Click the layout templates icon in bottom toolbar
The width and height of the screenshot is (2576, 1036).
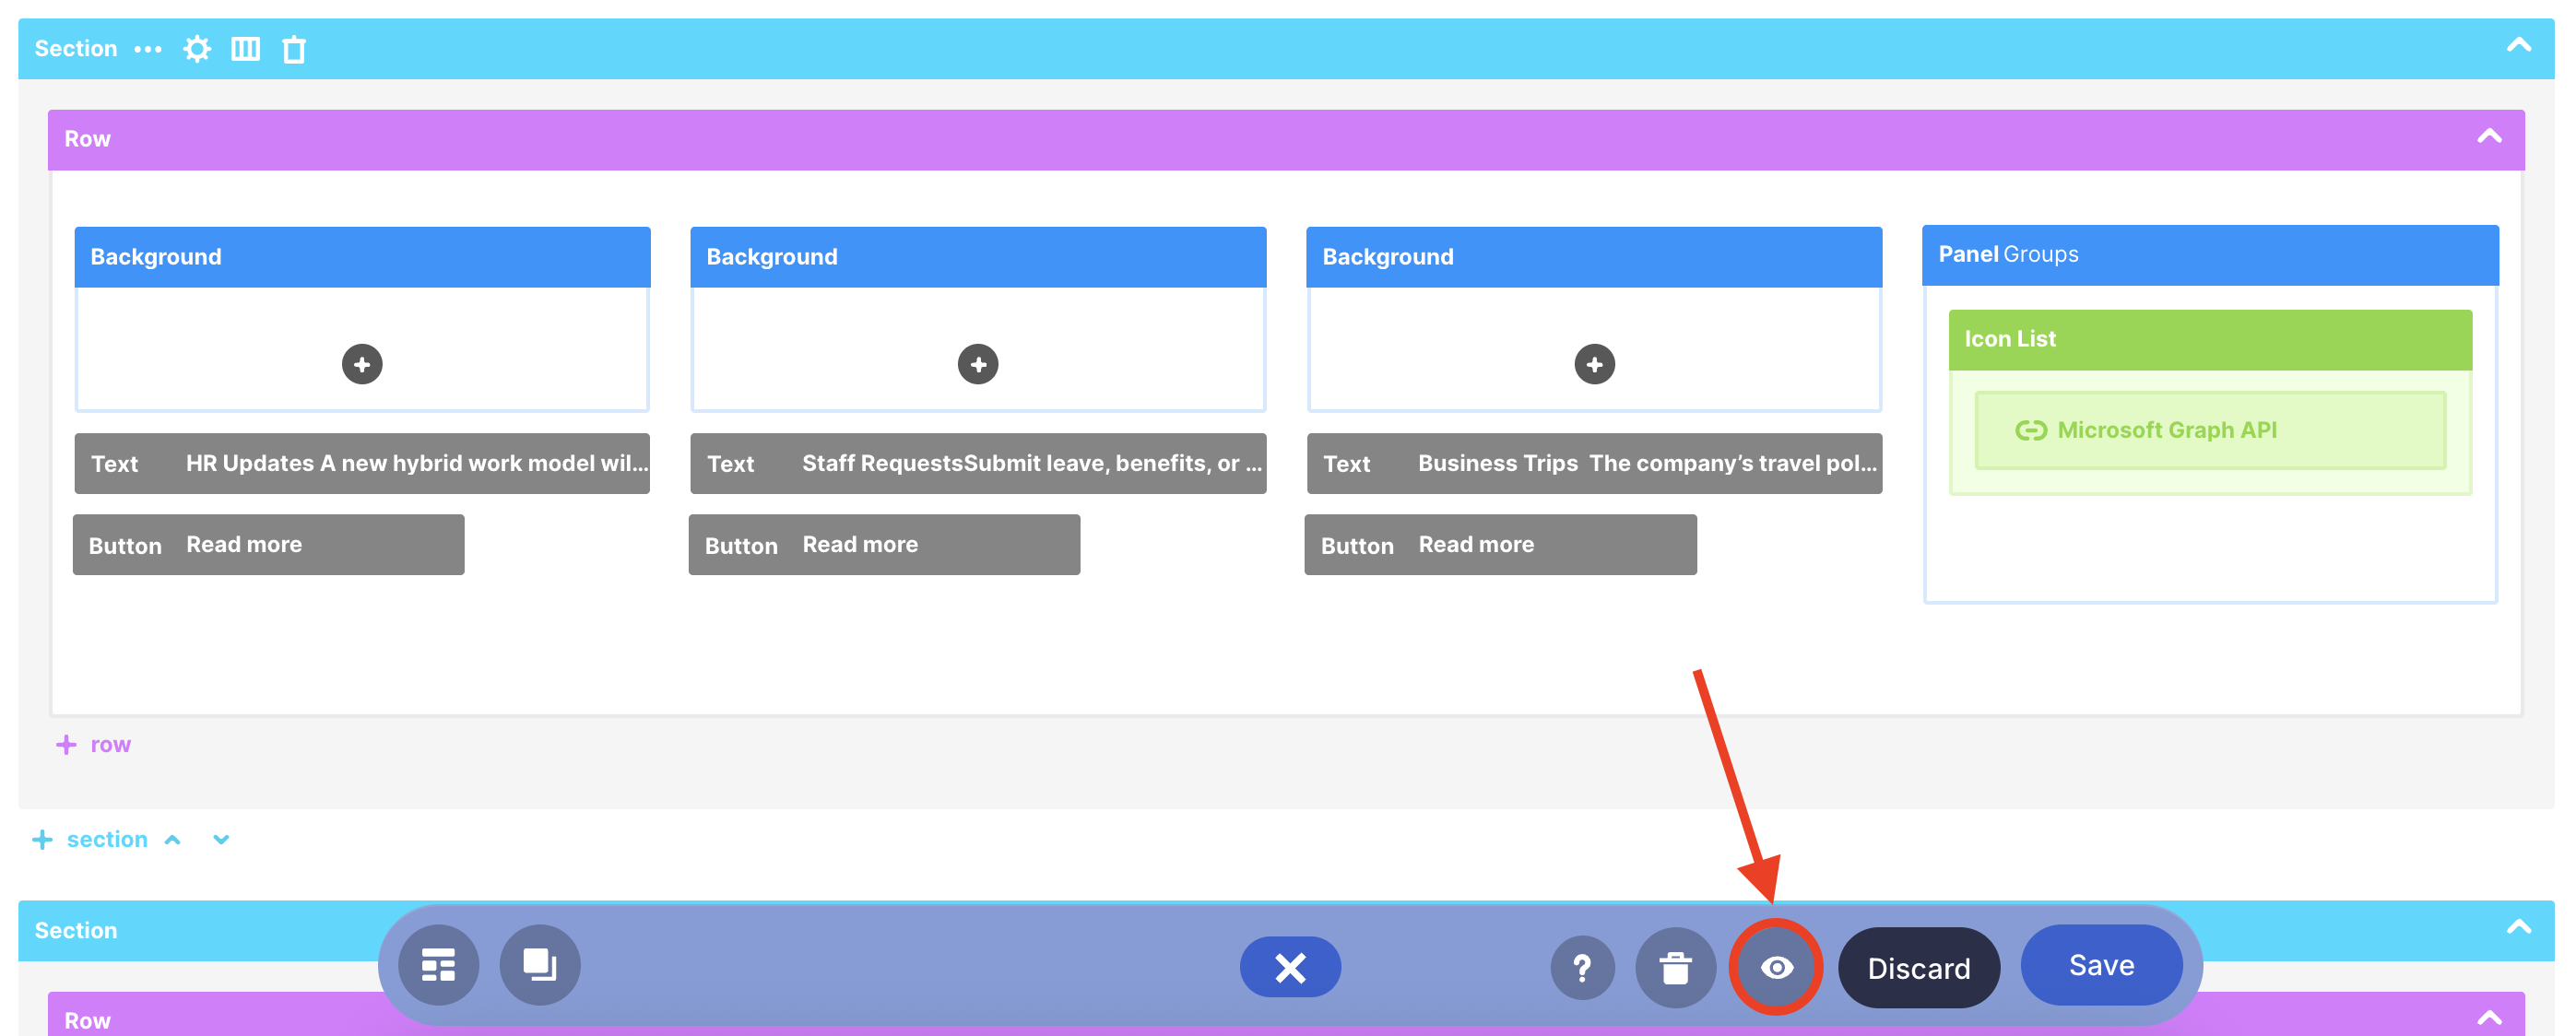coord(438,965)
